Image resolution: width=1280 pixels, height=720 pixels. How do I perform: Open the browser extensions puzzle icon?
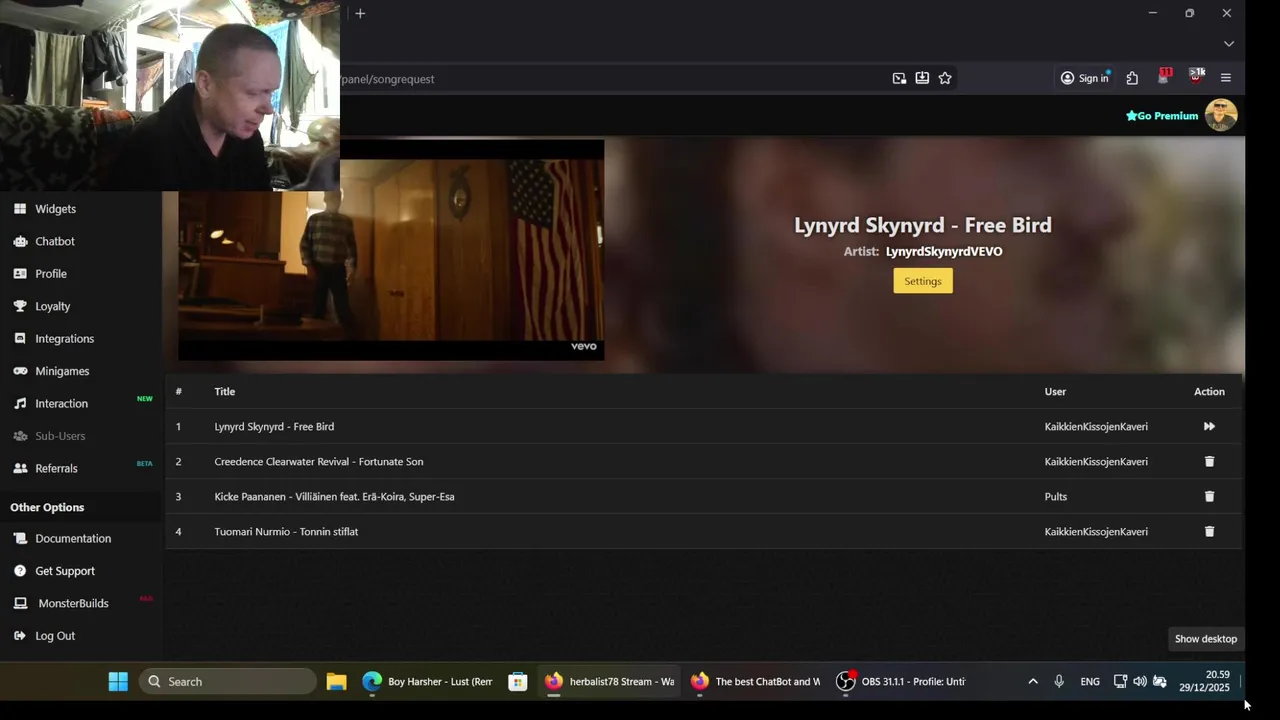tap(1132, 78)
